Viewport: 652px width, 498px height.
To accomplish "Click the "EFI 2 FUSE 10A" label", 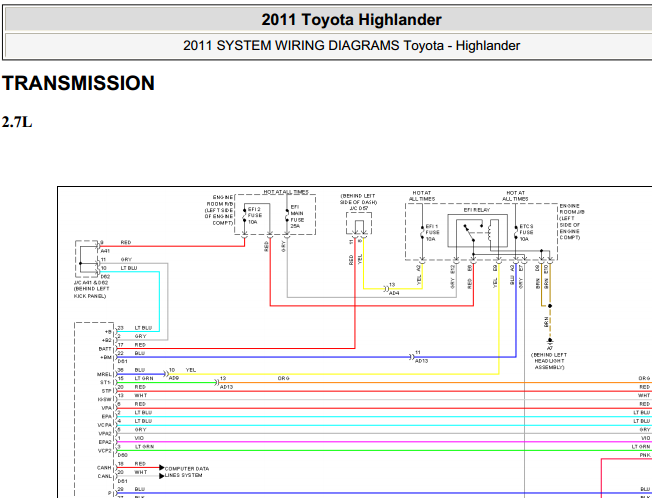I will [255, 216].
